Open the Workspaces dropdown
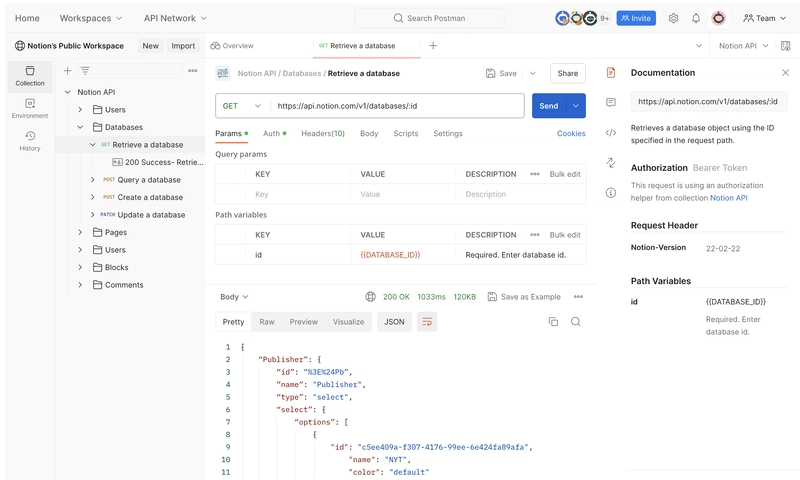 [91, 18]
